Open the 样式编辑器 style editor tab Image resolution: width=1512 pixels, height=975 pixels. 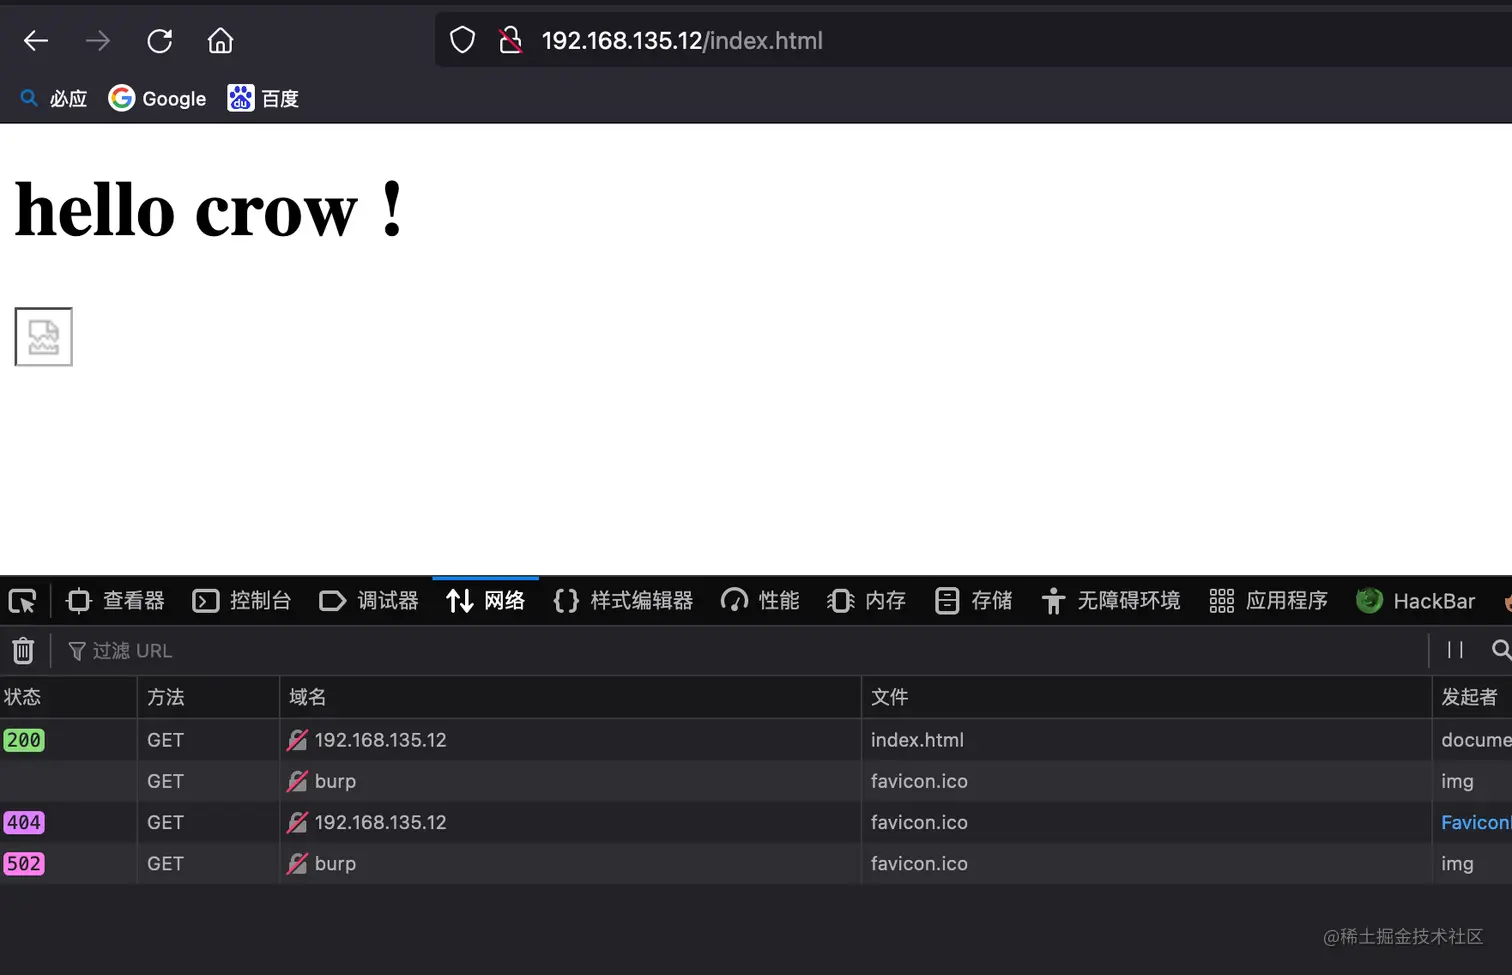(x=623, y=601)
